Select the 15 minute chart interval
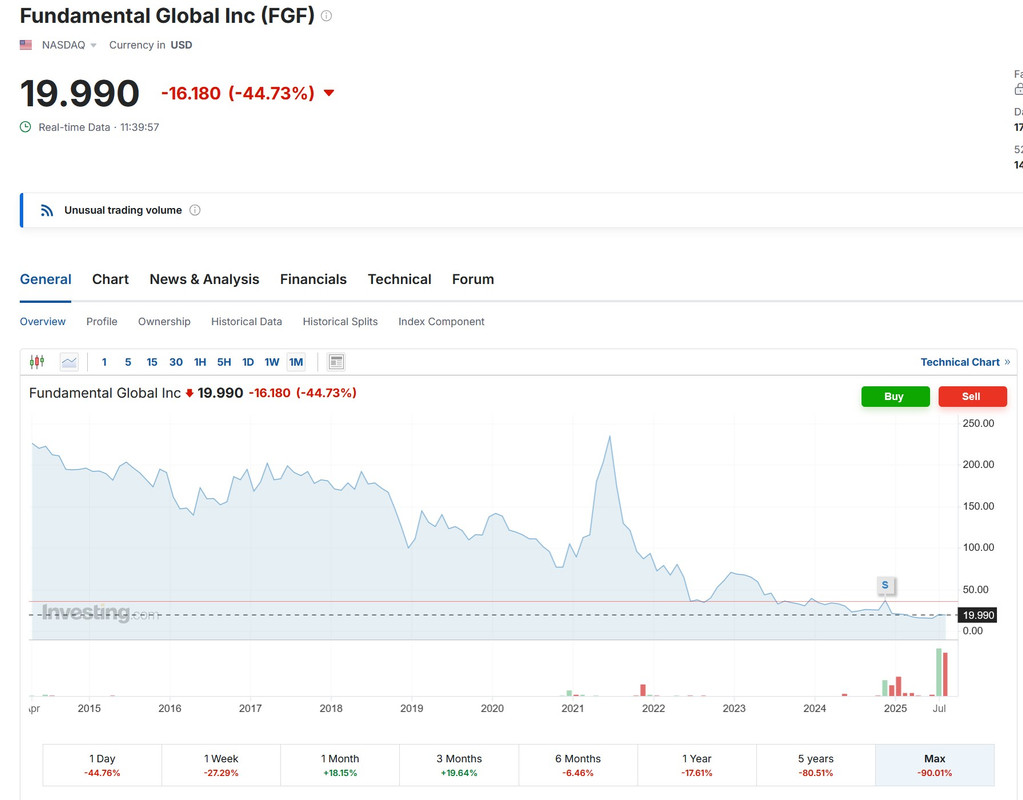1023x800 pixels. click(x=152, y=362)
